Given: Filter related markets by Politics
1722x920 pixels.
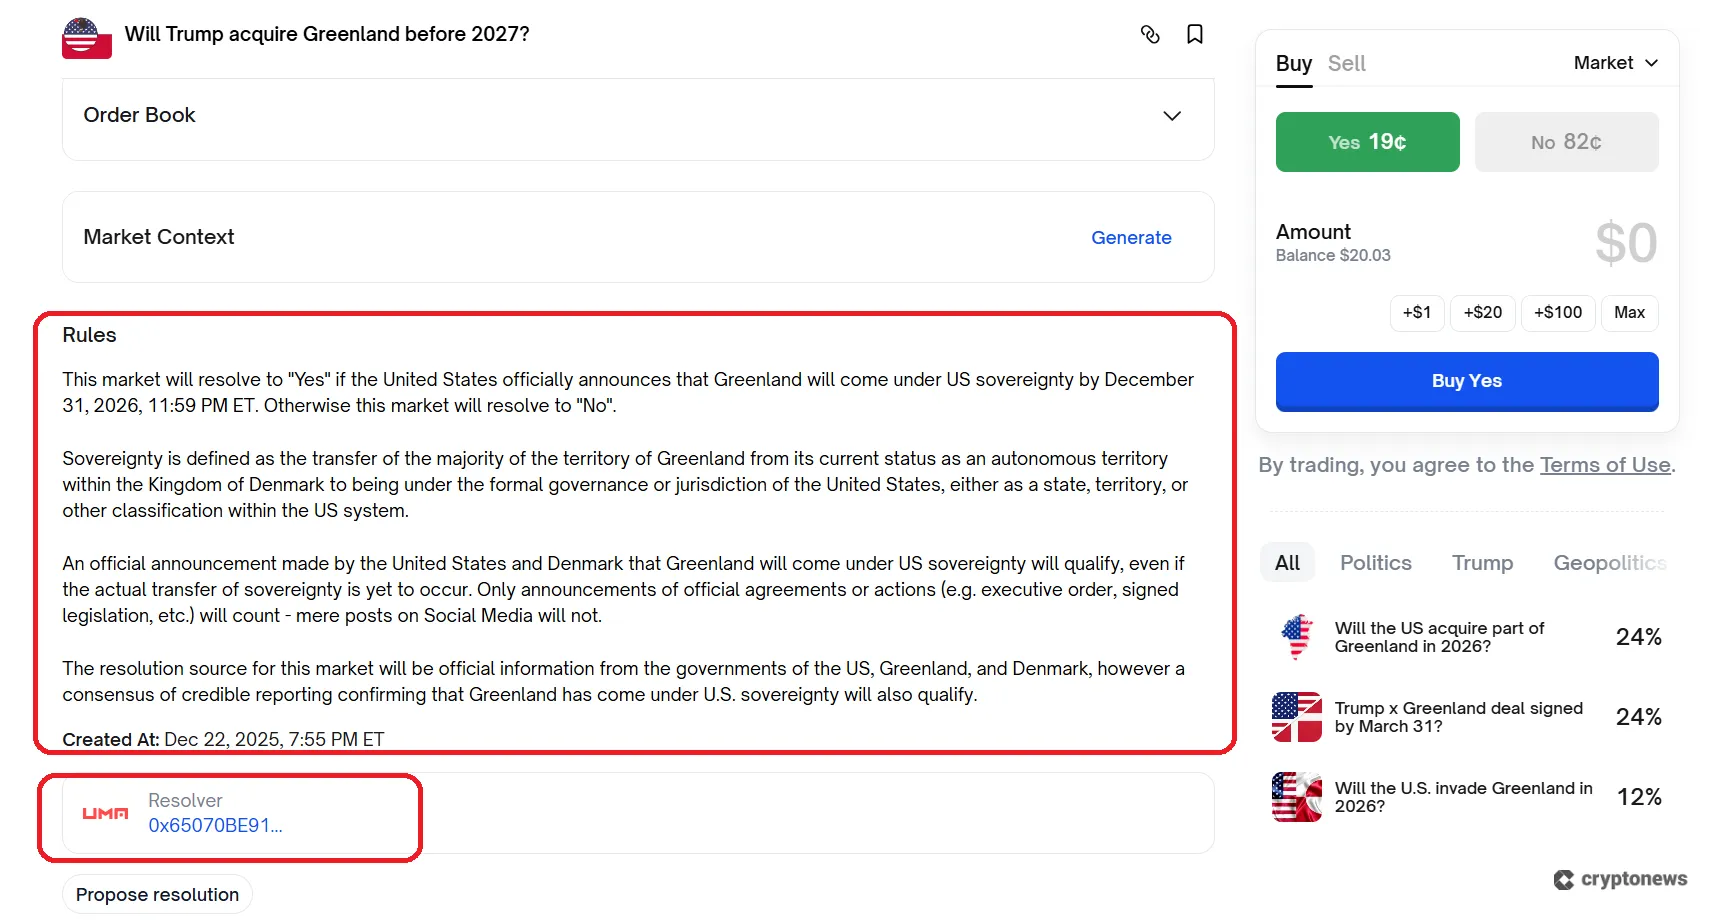Looking at the screenshot, I should pos(1375,563).
